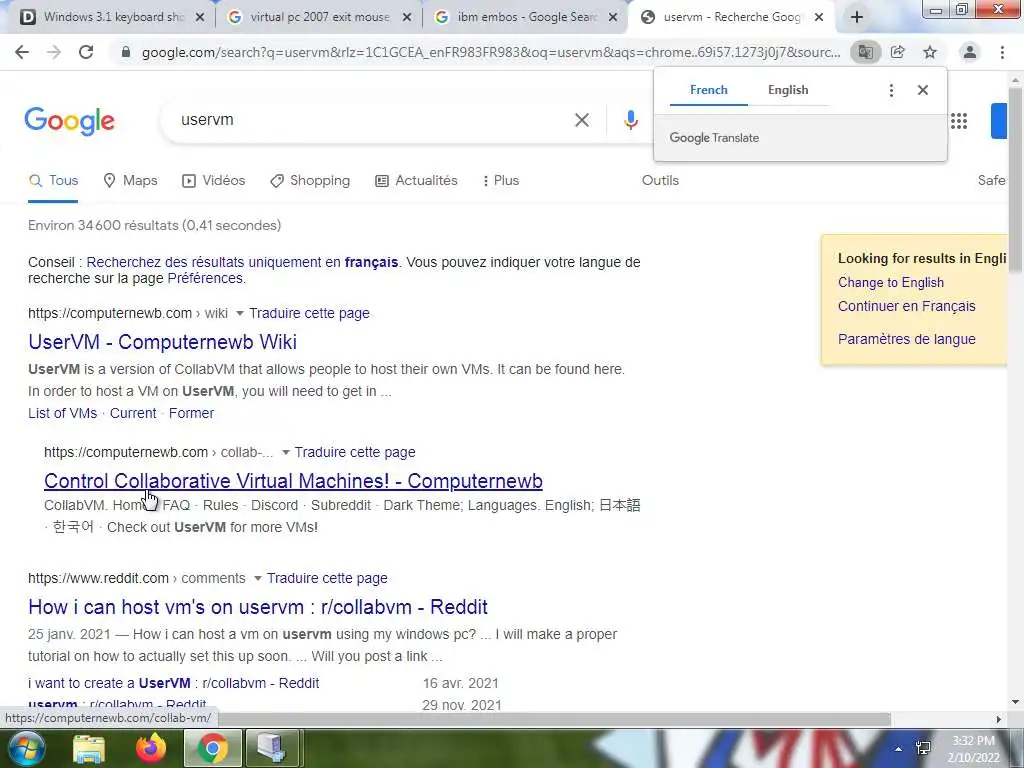Viewport: 1024px width, 768px height.
Task: Click the Google logo
Action: pyautogui.click(x=69, y=121)
